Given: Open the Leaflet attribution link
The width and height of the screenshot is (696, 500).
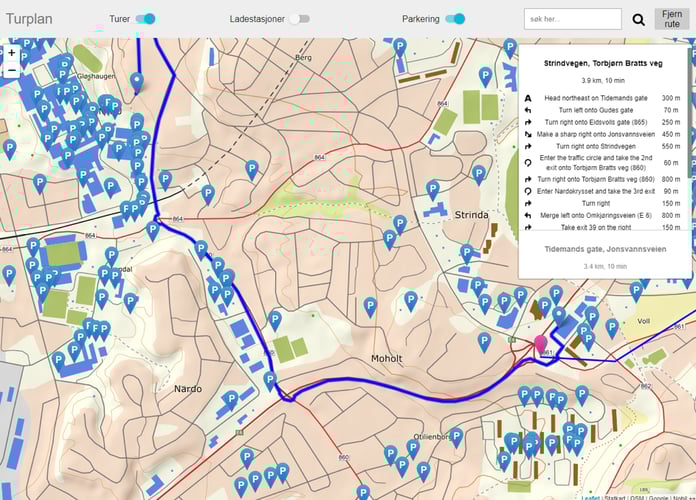Looking at the screenshot, I should click(590, 496).
